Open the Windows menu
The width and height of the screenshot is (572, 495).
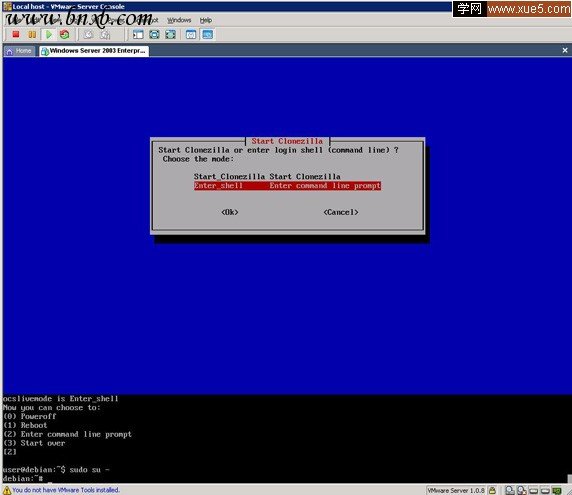(x=179, y=20)
